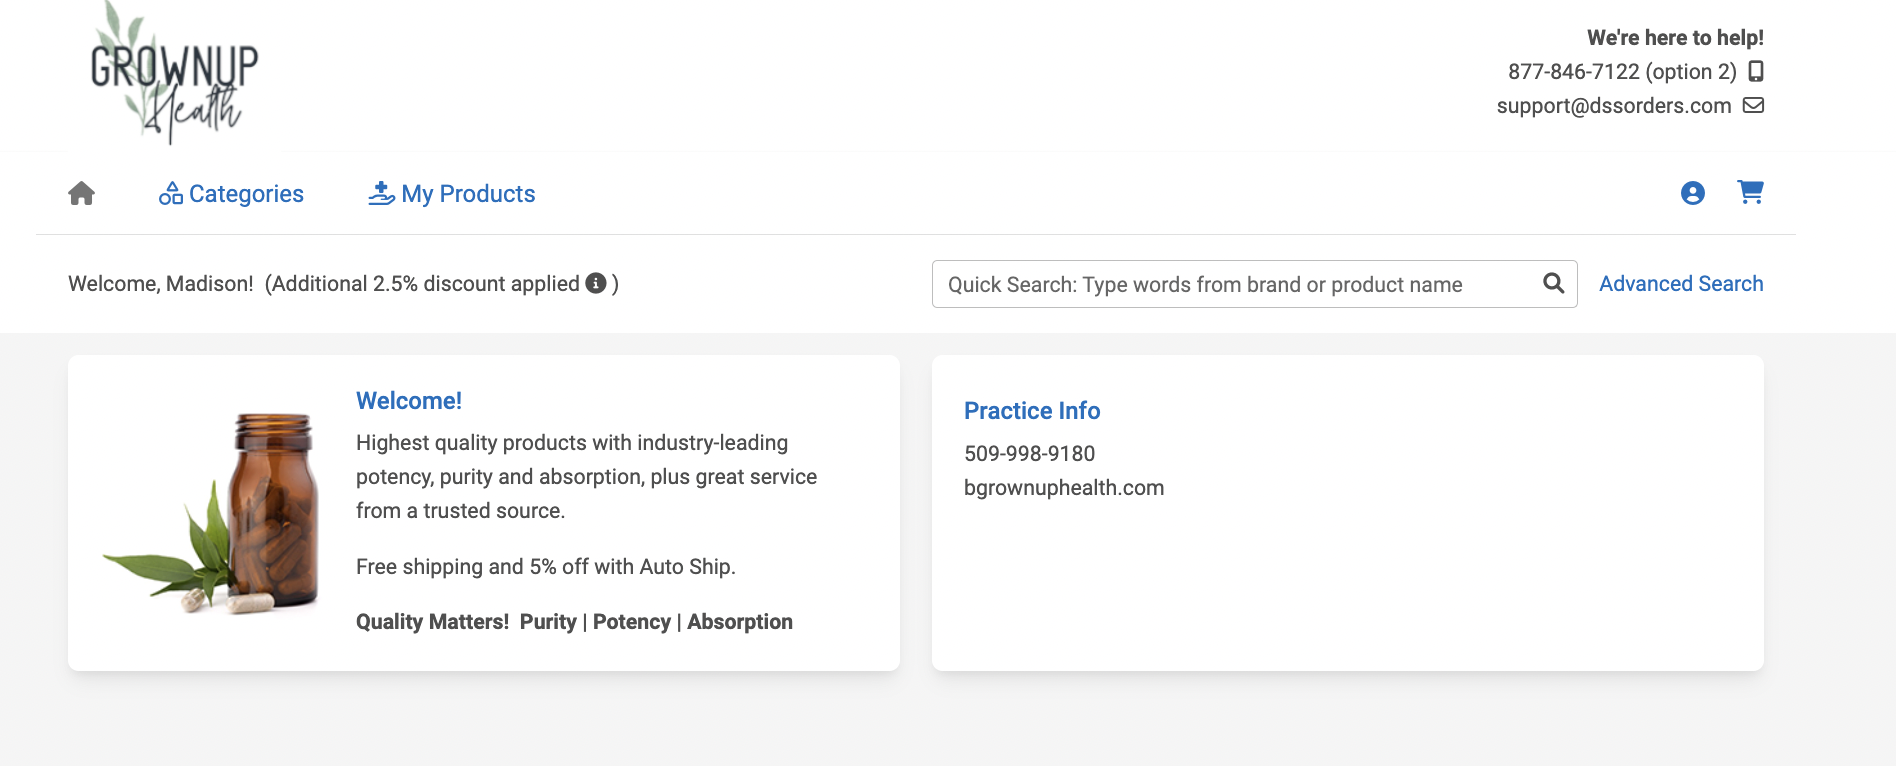This screenshot has width=1896, height=766.
Task: Click the Practice Info heading
Action: 1032,411
